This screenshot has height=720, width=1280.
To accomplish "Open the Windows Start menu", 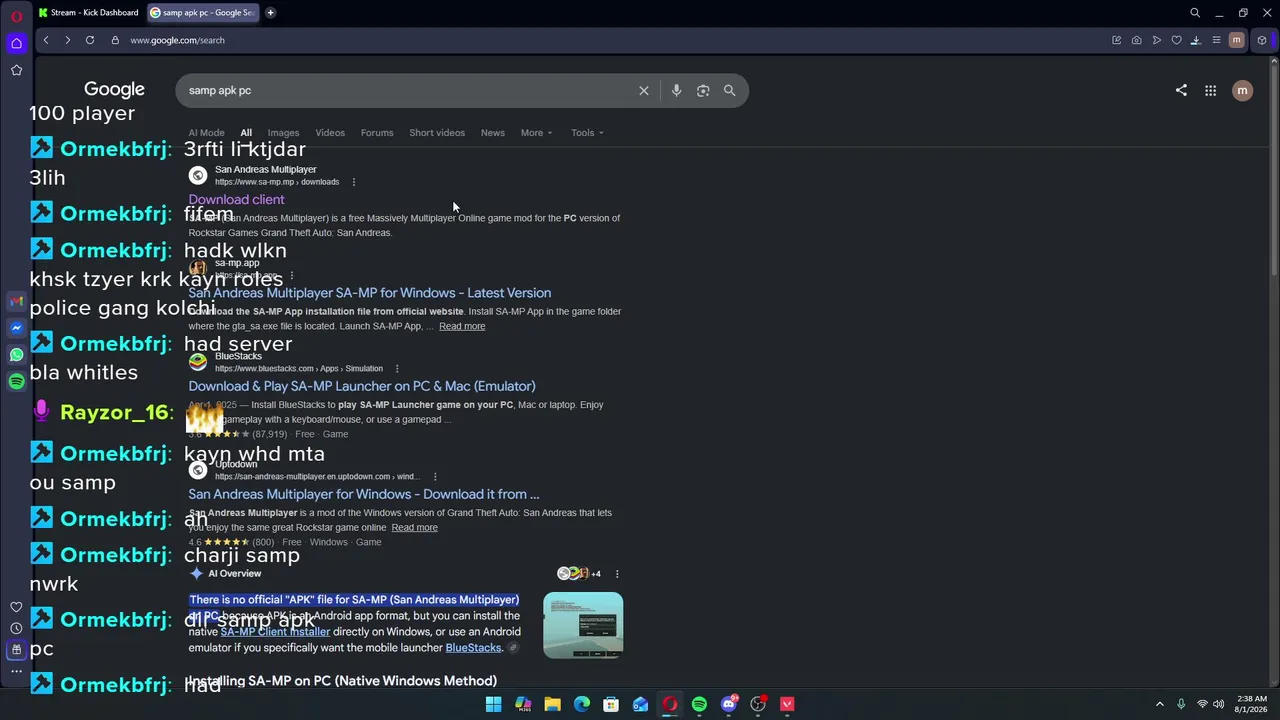I will [x=493, y=704].
